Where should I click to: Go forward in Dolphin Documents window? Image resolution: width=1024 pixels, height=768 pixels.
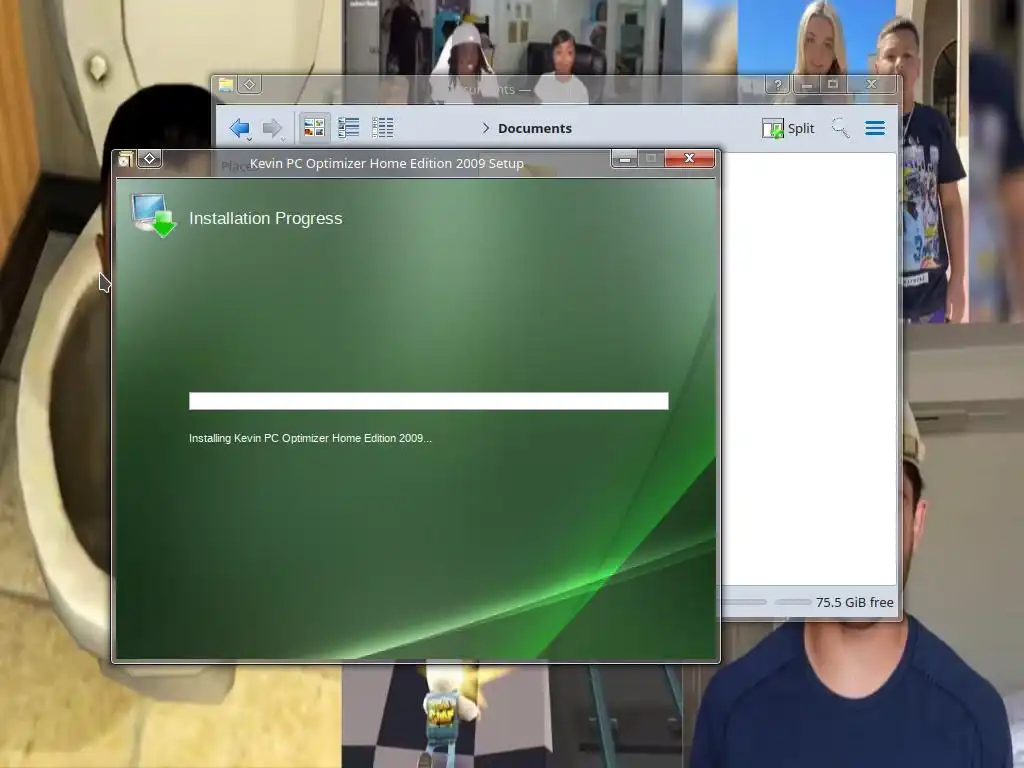click(272, 128)
